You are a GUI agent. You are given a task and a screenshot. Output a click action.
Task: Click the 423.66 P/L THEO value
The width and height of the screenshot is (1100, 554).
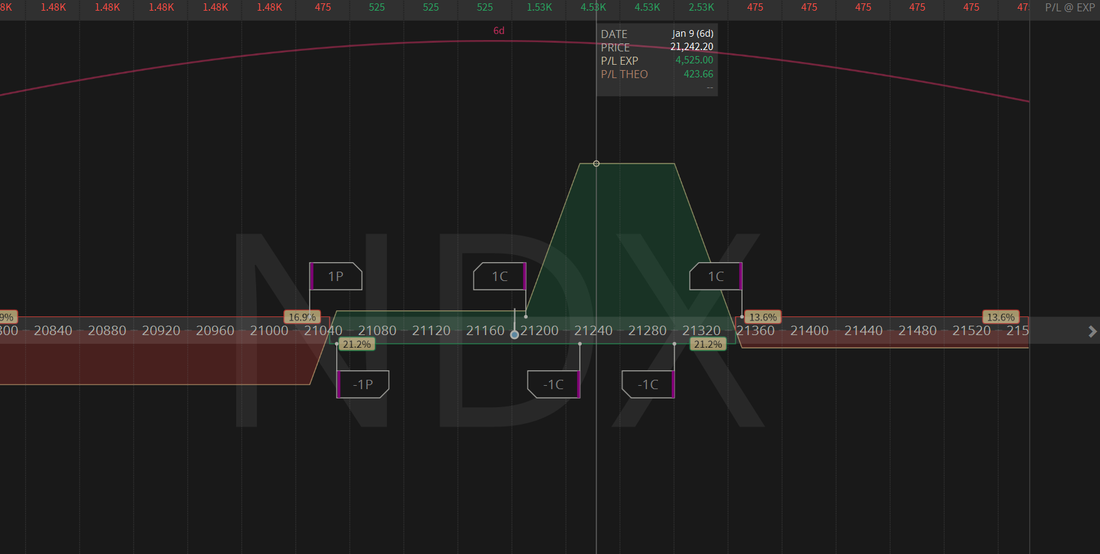[699, 74]
